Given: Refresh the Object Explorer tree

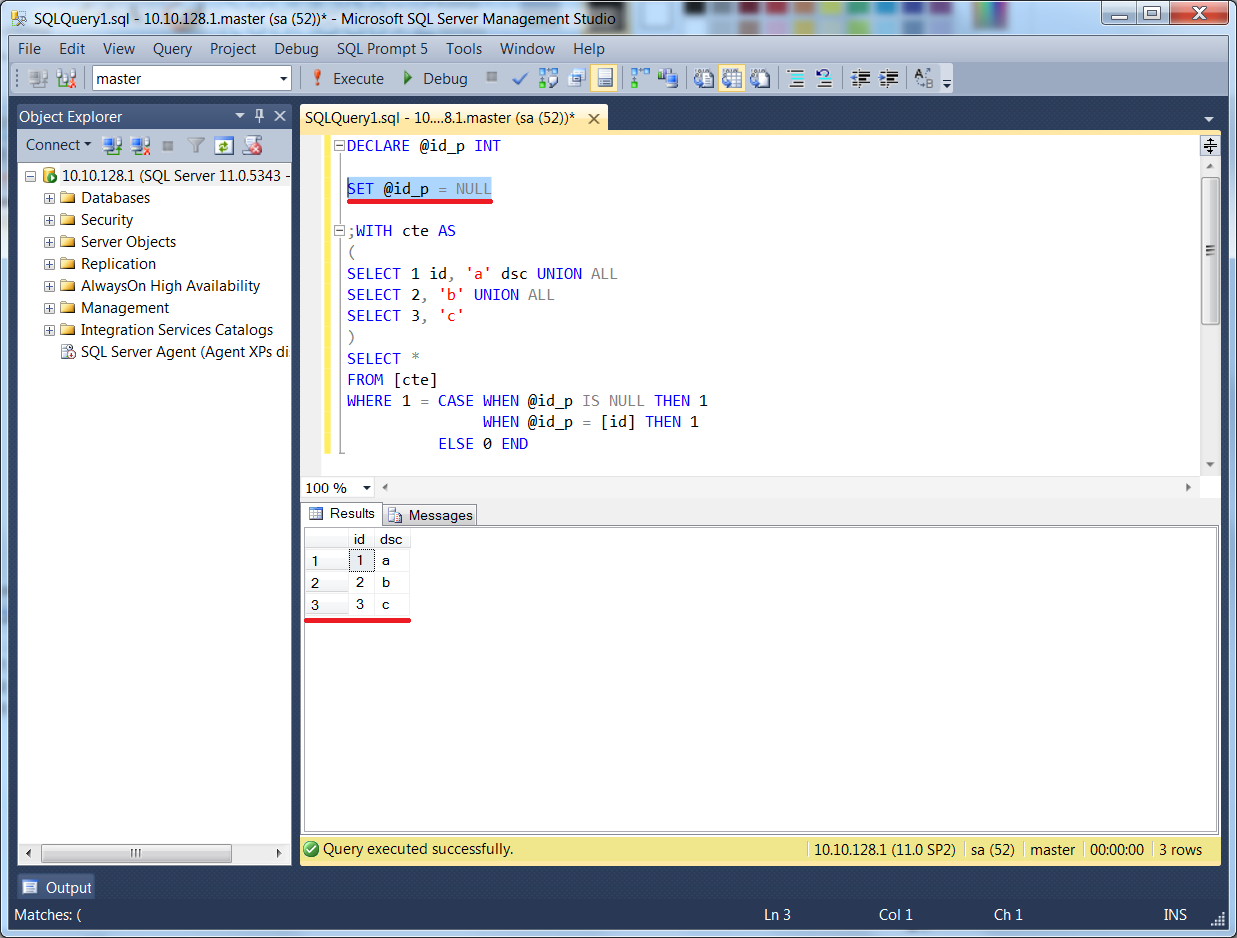Looking at the screenshot, I should pyautogui.click(x=223, y=145).
